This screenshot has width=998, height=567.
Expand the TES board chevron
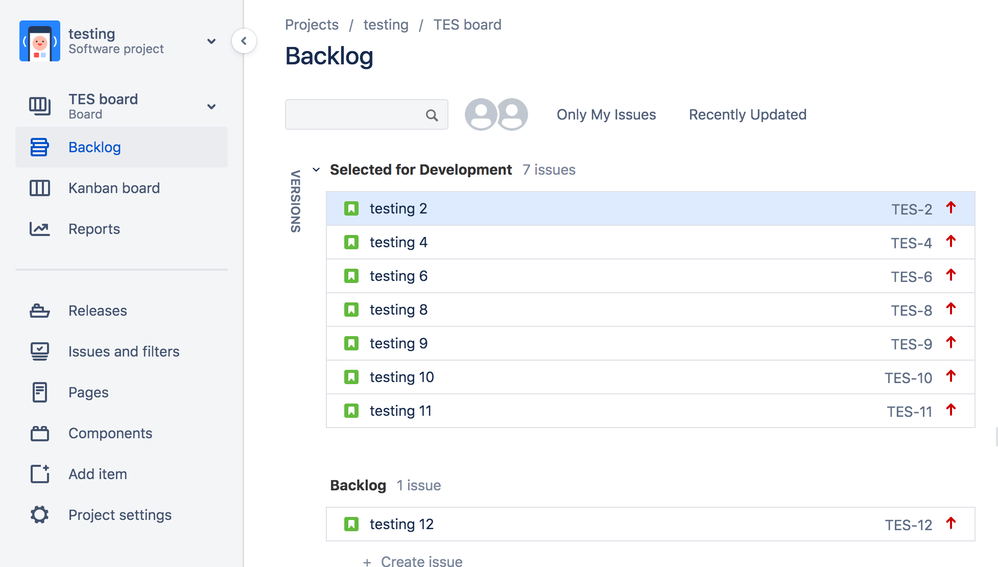pyautogui.click(x=211, y=106)
